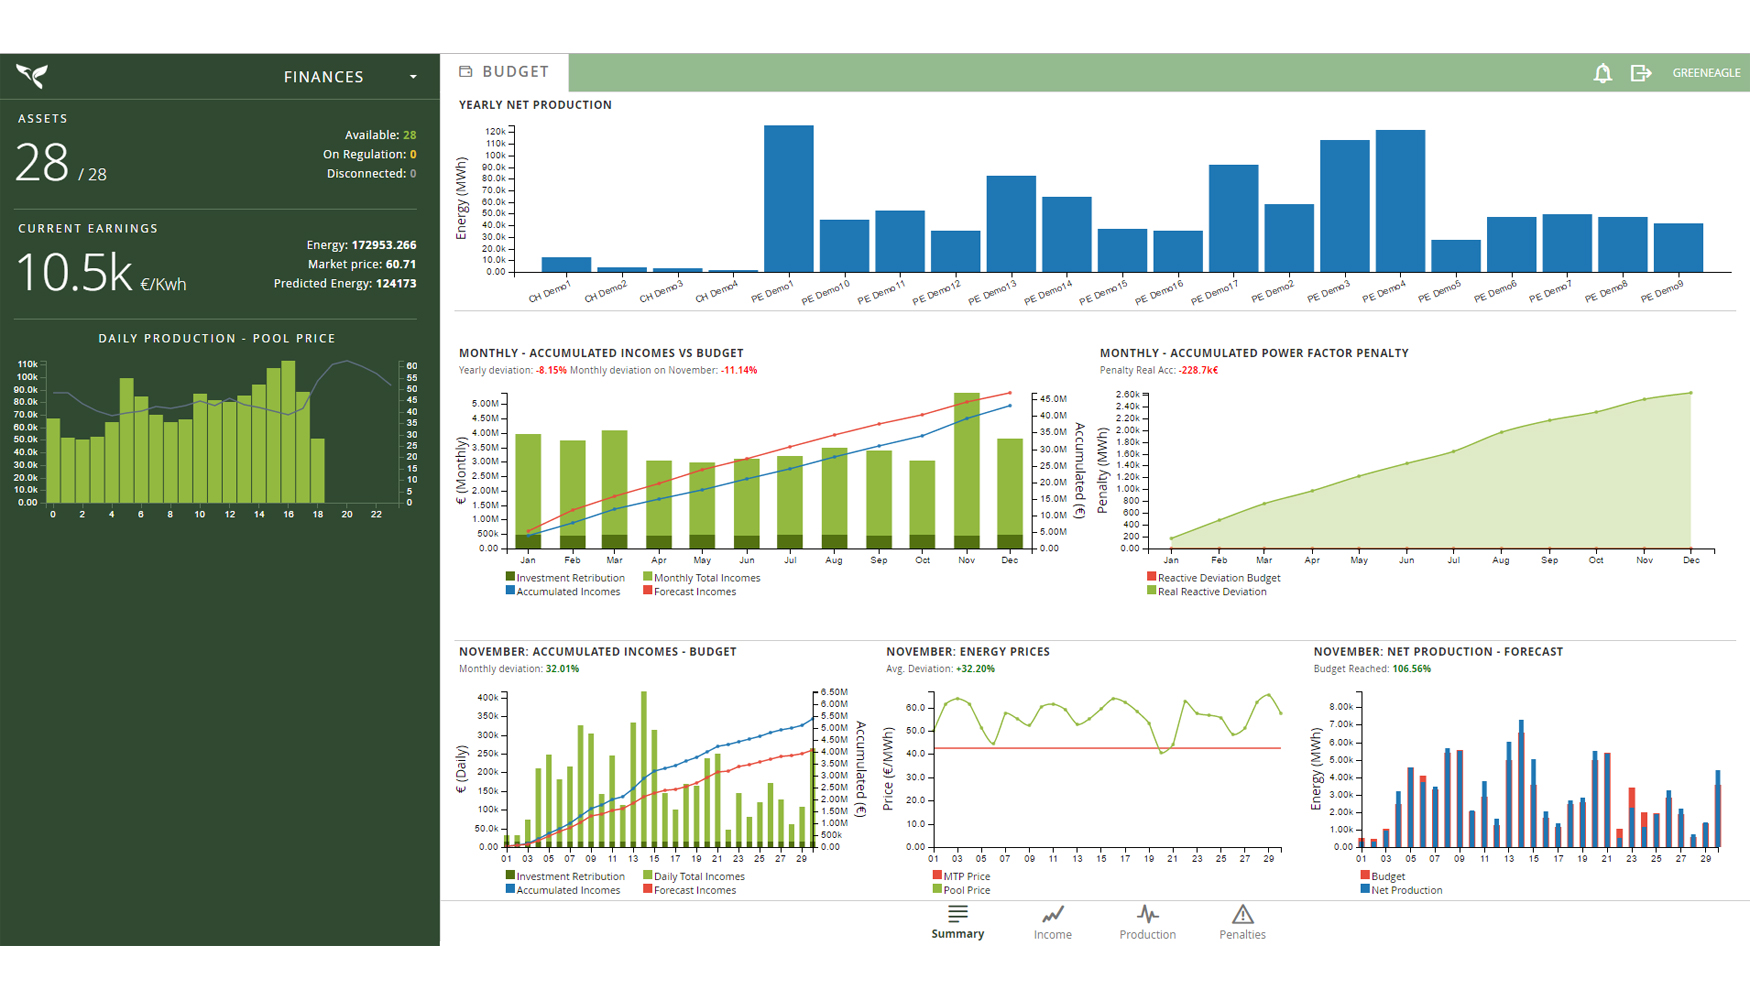
Task: Click the green MTP Price color swatch
Action: [935, 876]
